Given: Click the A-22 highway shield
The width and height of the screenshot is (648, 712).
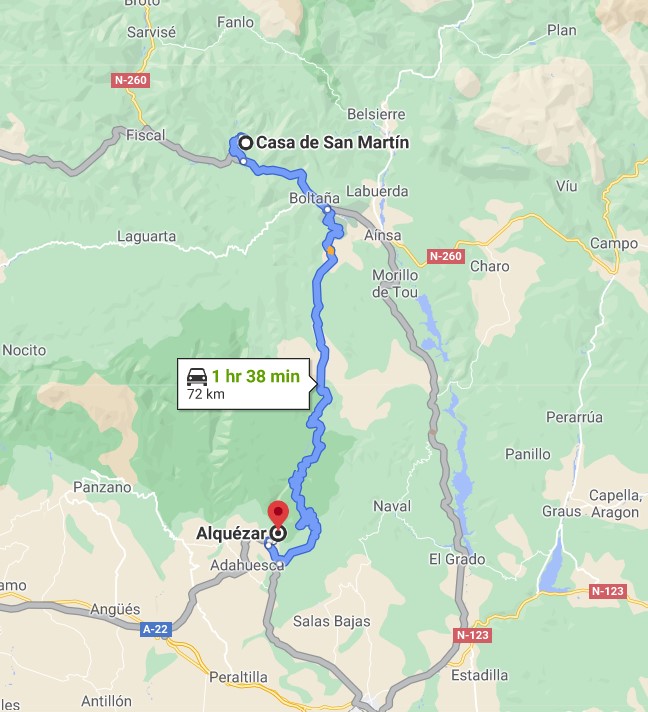Looking at the screenshot, I should click(156, 629).
